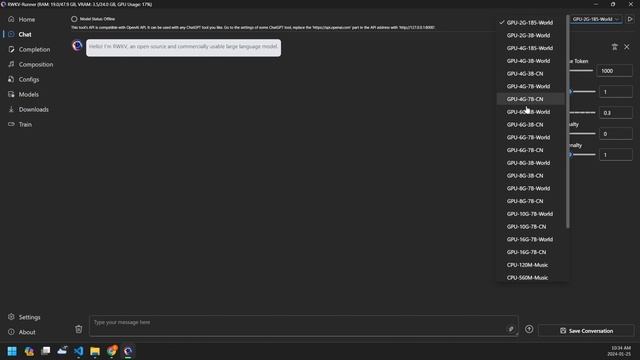The image size is (640, 360).
Task: Click the taskbar clock showing date
Action: point(620,351)
